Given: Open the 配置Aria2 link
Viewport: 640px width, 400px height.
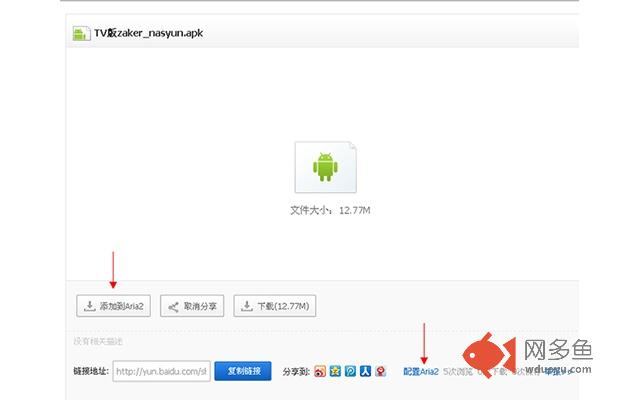Looking at the screenshot, I should (x=421, y=371).
